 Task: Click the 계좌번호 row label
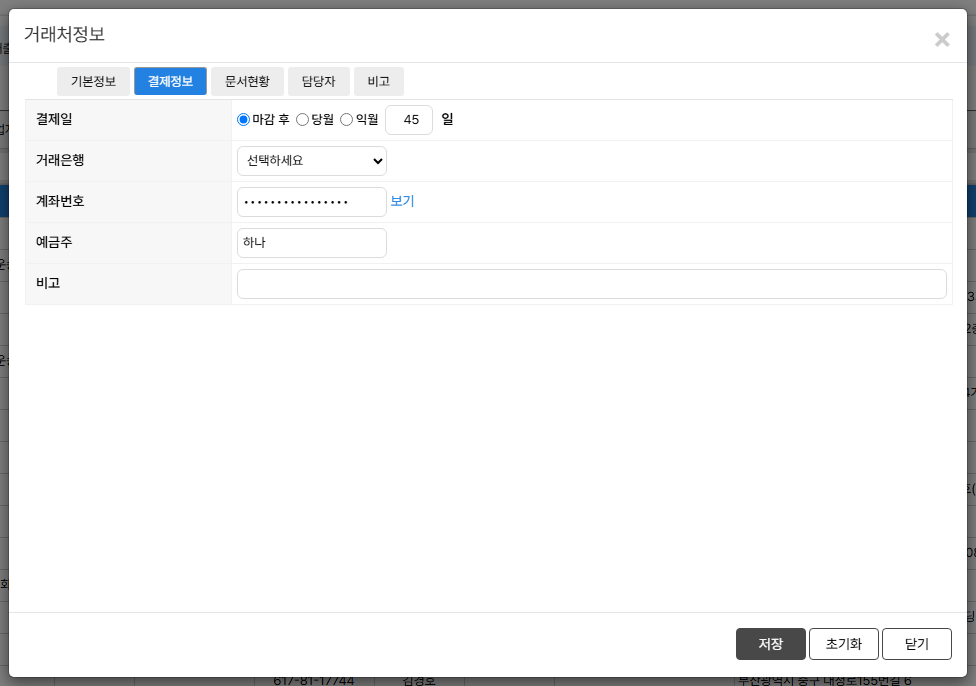(x=60, y=201)
